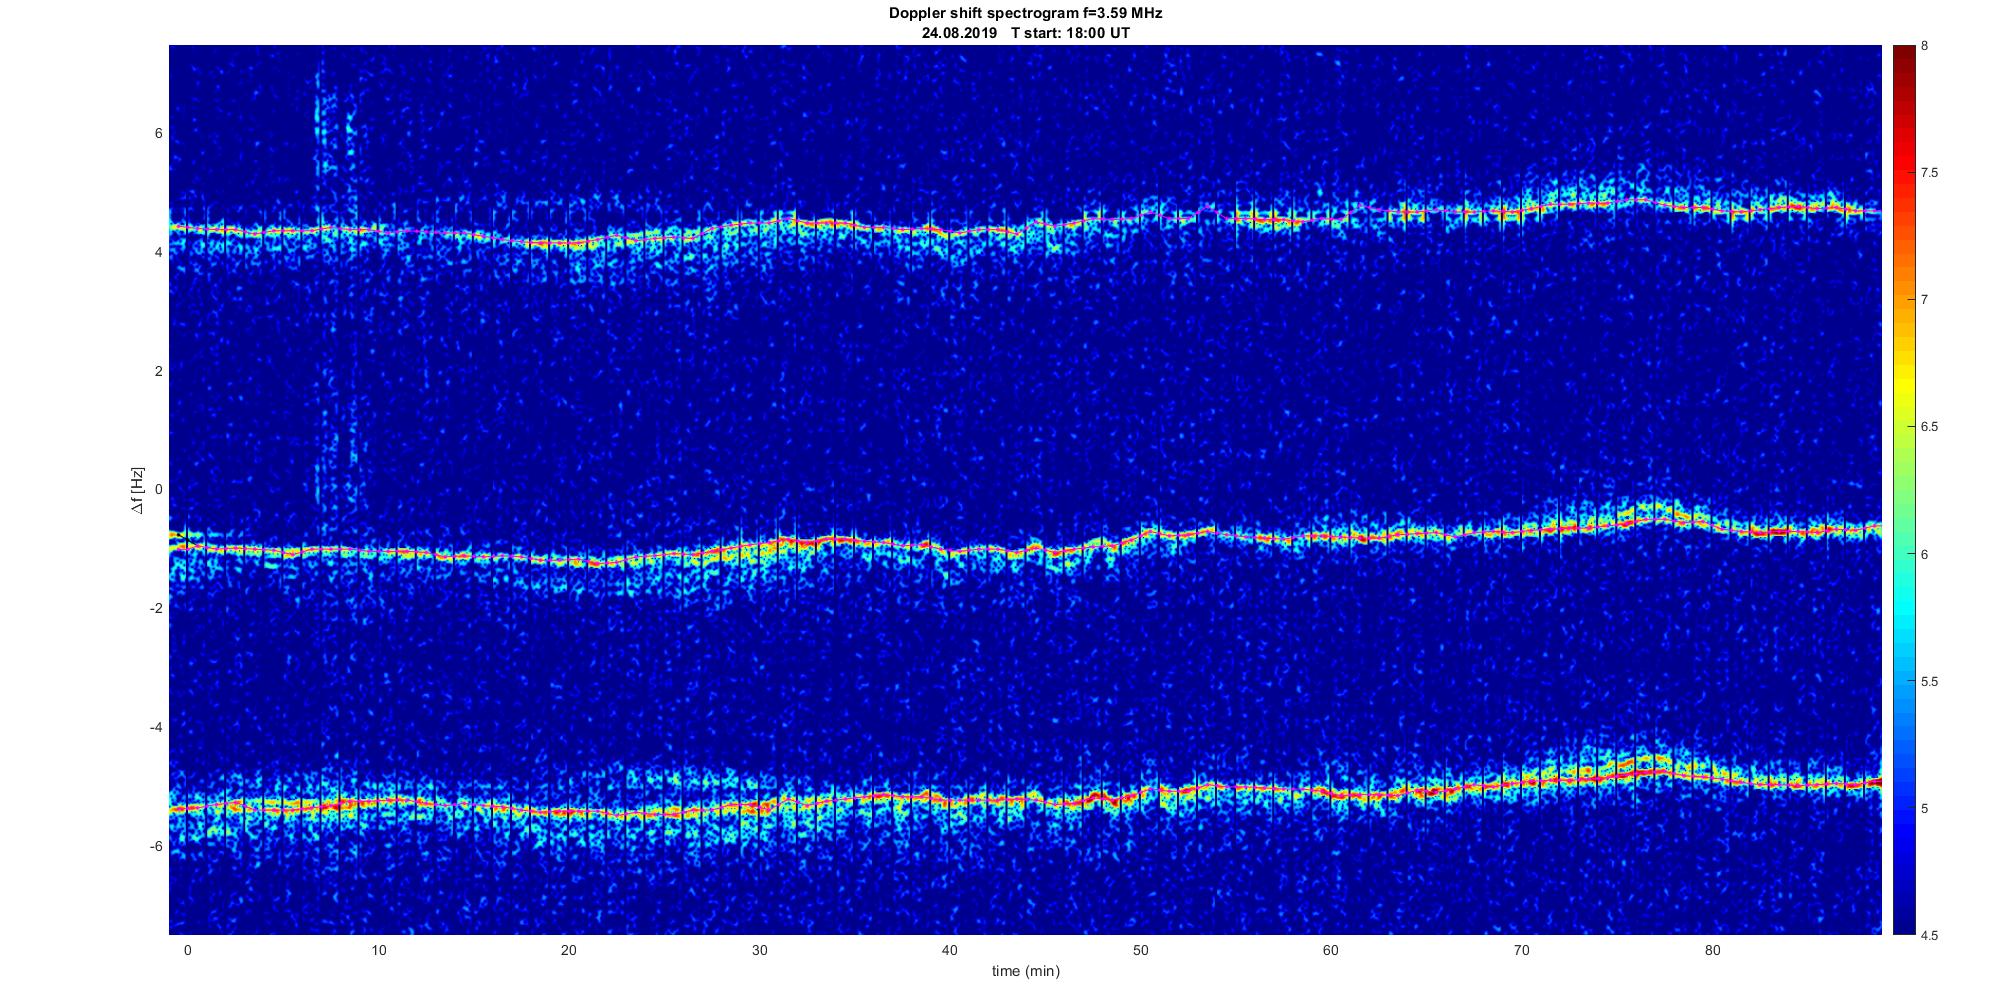This screenshot has height=1003, width=2000.
Task: Click the vertical noise burst near minute 7
Action: point(320,290)
